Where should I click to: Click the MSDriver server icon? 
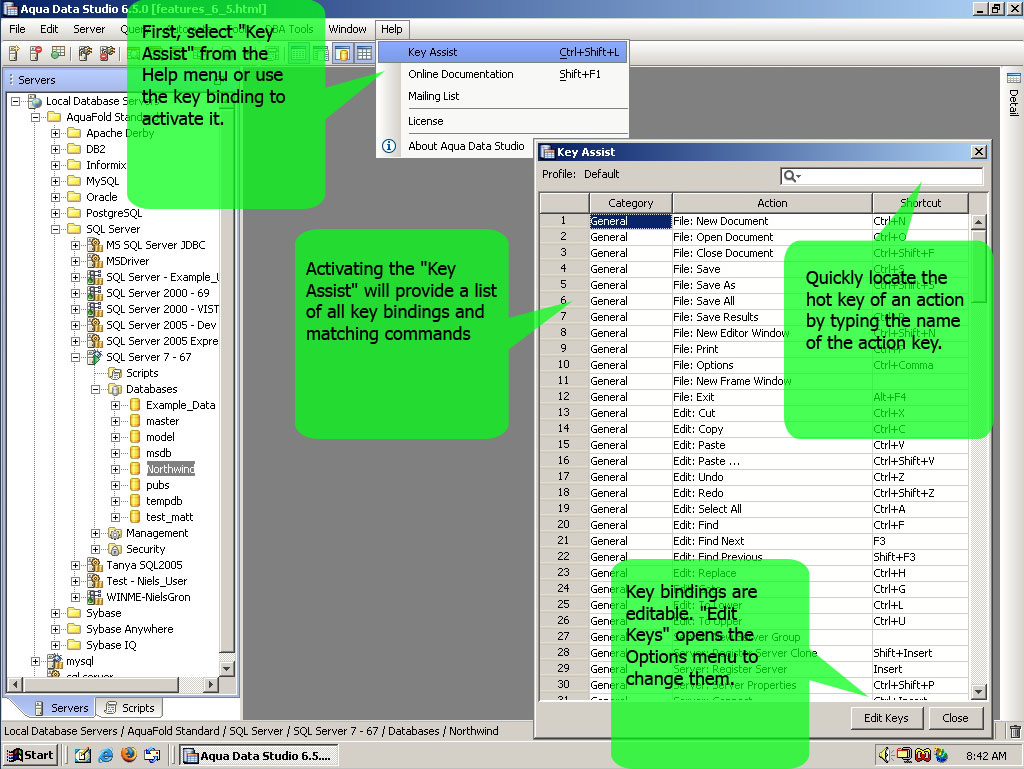click(x=95, y=261)
